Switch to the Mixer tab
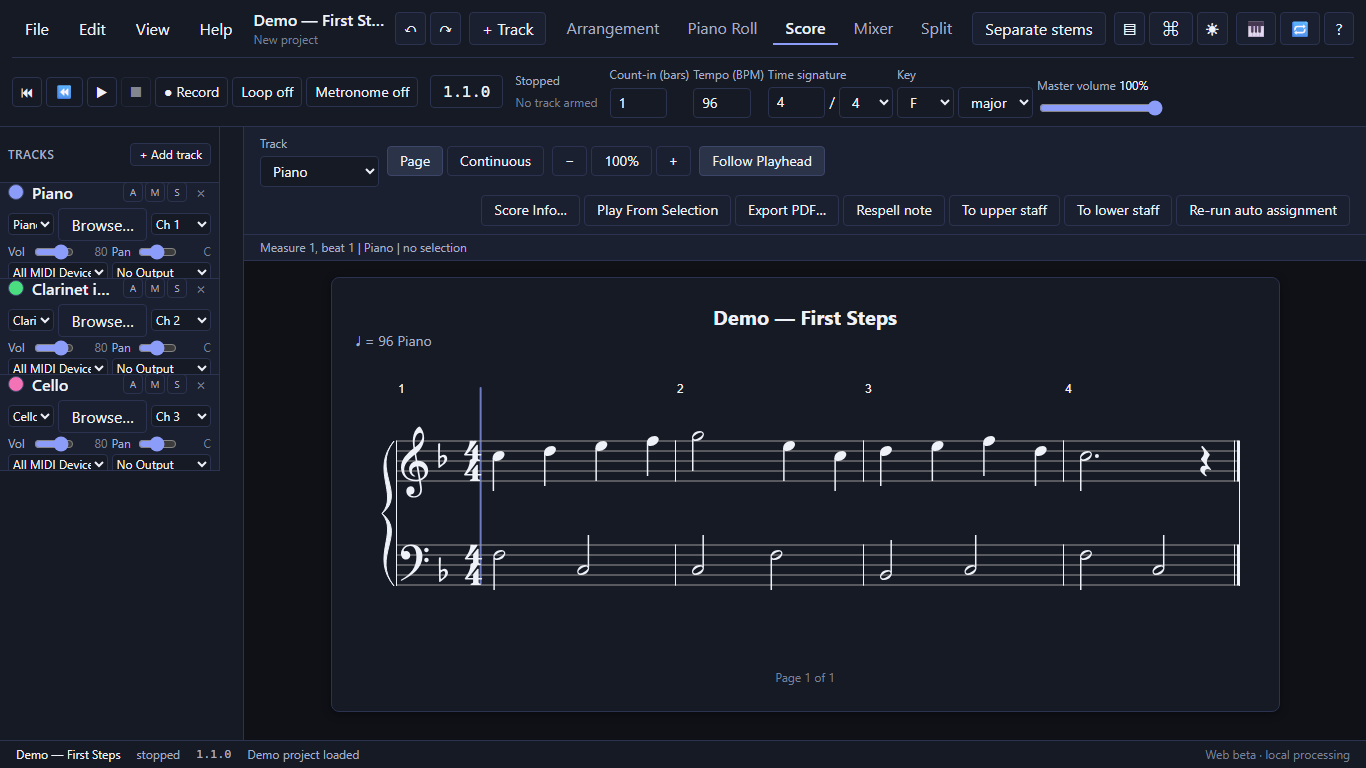The image size is (1366, 768). pyautogui.click(x=873, y=29)
